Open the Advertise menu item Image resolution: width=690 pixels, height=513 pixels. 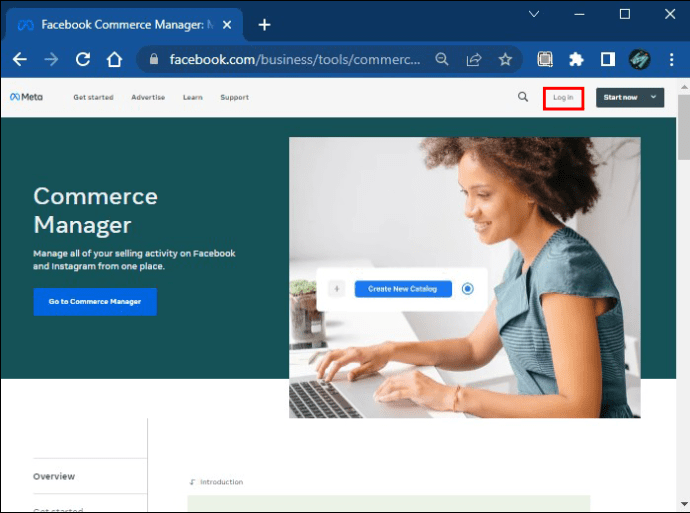pyautogui.click(x=148, y=97)
